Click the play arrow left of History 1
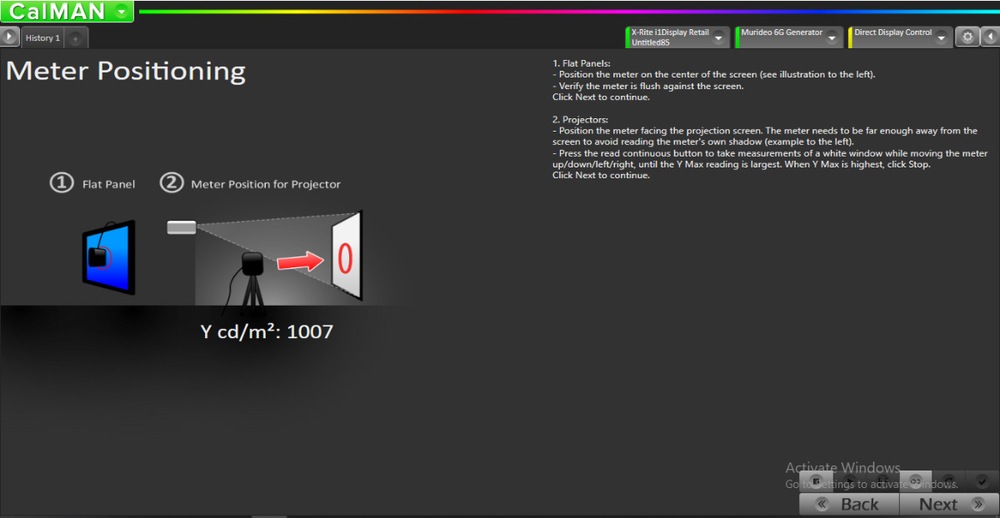 (x=9, y=37)
